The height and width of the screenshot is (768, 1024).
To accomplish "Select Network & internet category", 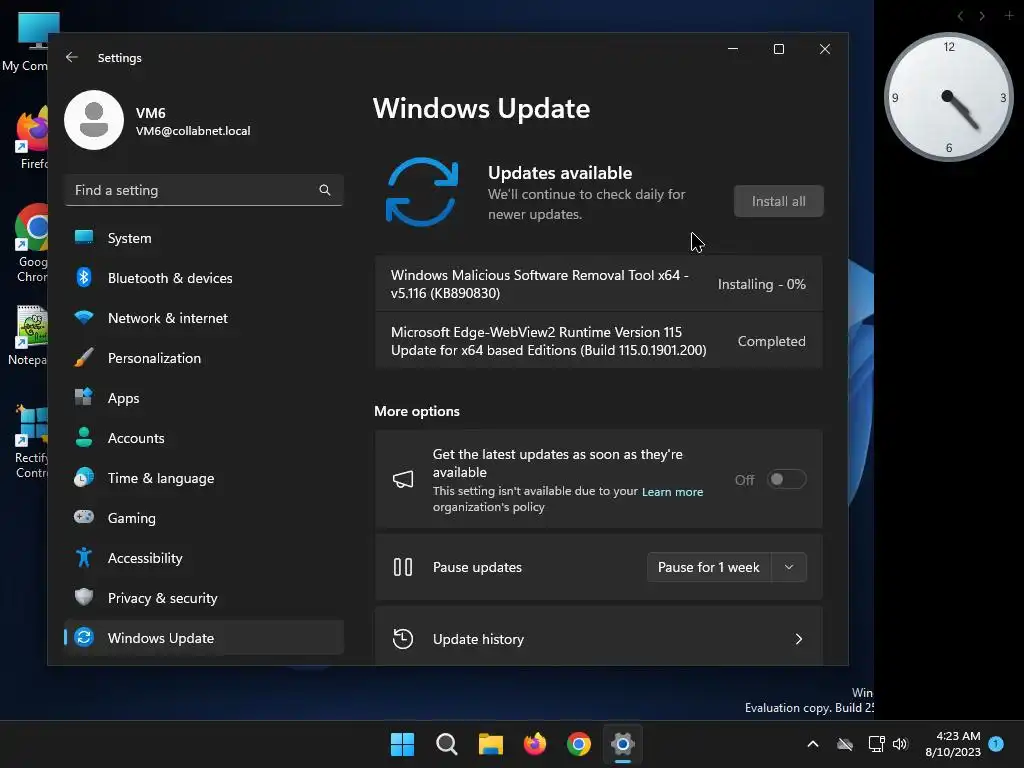I will pyautogui.click(x=204, y=317).
